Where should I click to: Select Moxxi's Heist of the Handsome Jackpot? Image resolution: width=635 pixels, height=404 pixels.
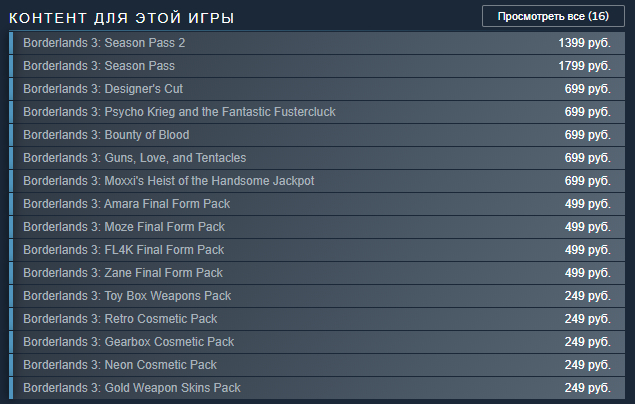[x=168, y=181]
